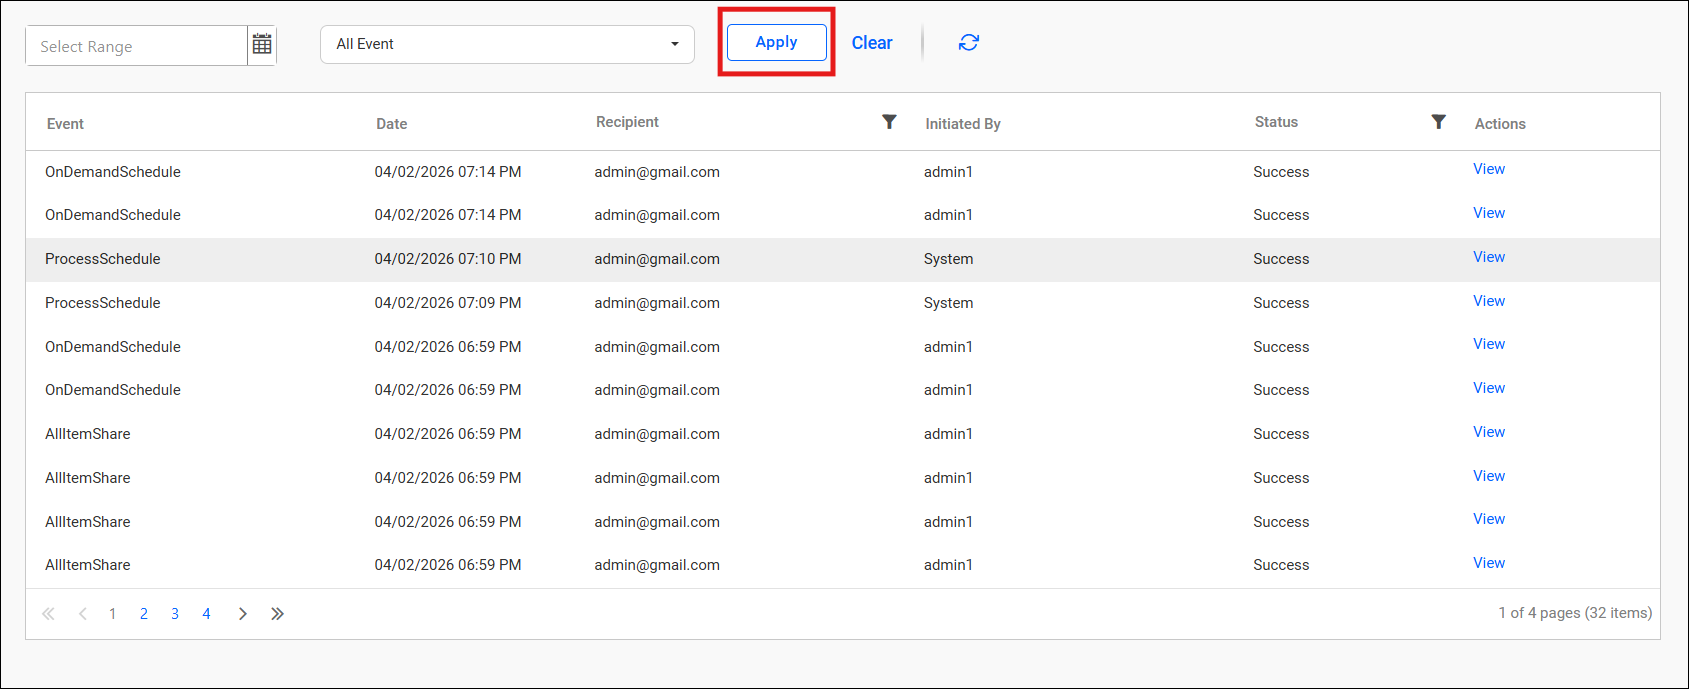Click the refresh icon
The image size is (1689, 689).
tap(969, 43)
